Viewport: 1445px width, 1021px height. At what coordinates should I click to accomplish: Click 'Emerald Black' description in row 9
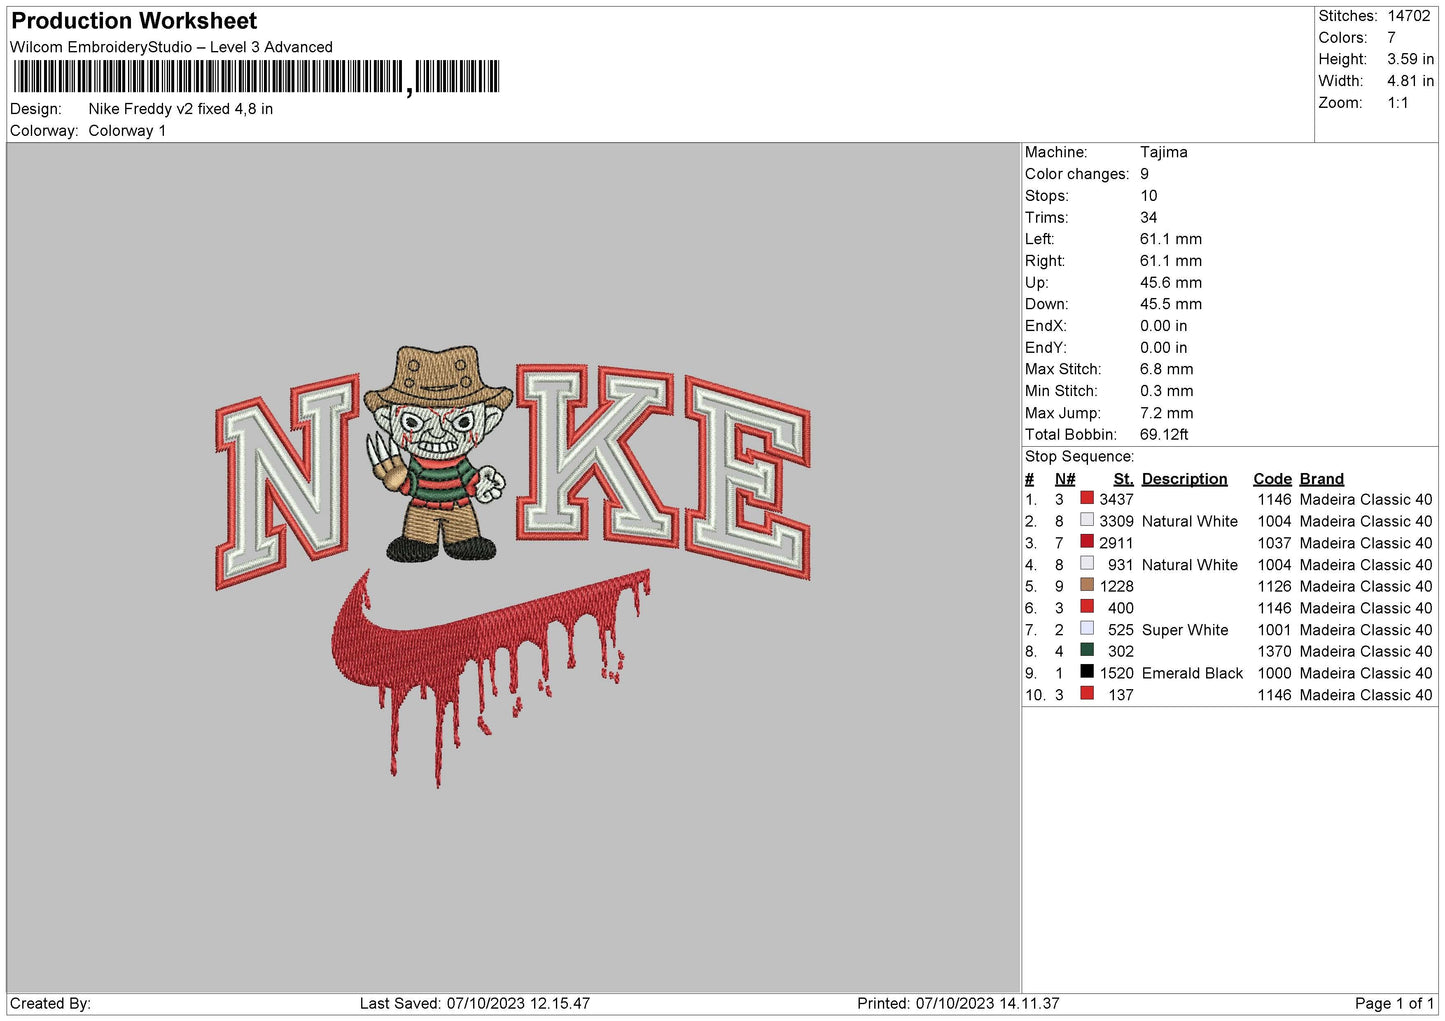(x=1193, y=673)
